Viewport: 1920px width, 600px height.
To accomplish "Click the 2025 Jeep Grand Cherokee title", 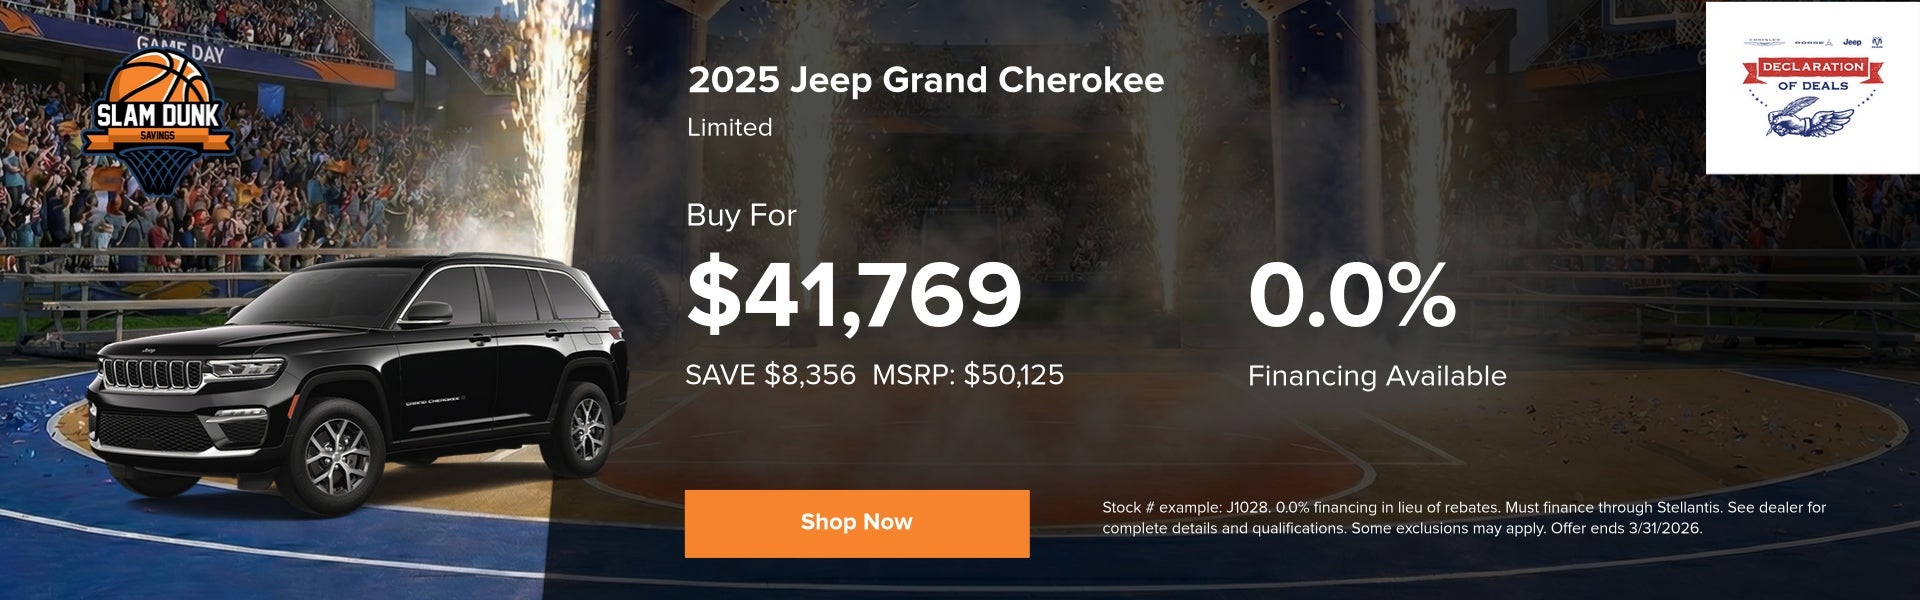I will pyautogui.click(x=925, y=80).
